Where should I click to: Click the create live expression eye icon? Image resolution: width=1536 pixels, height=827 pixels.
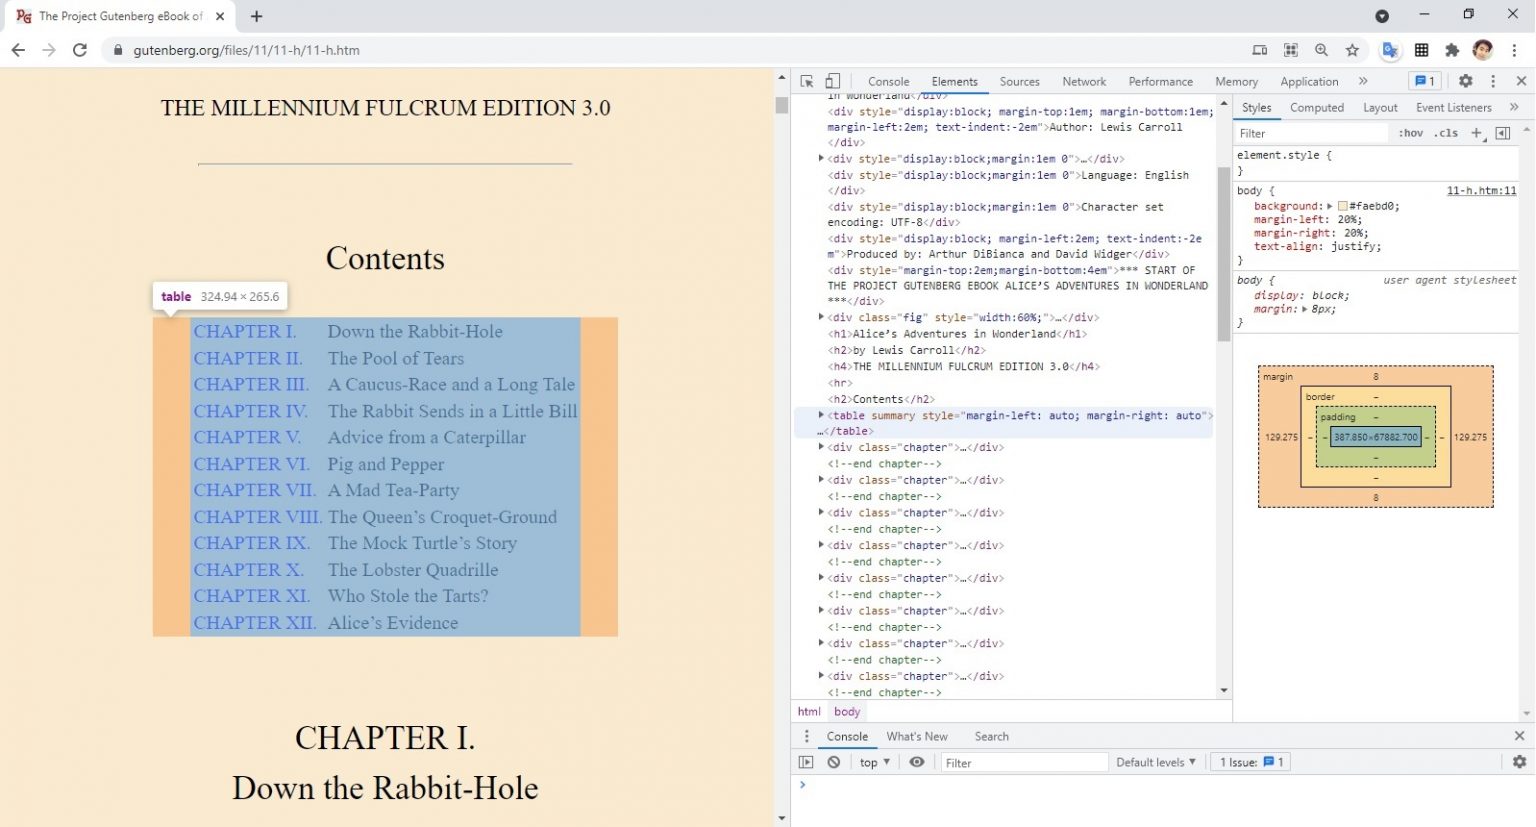[x=916, y=762]
